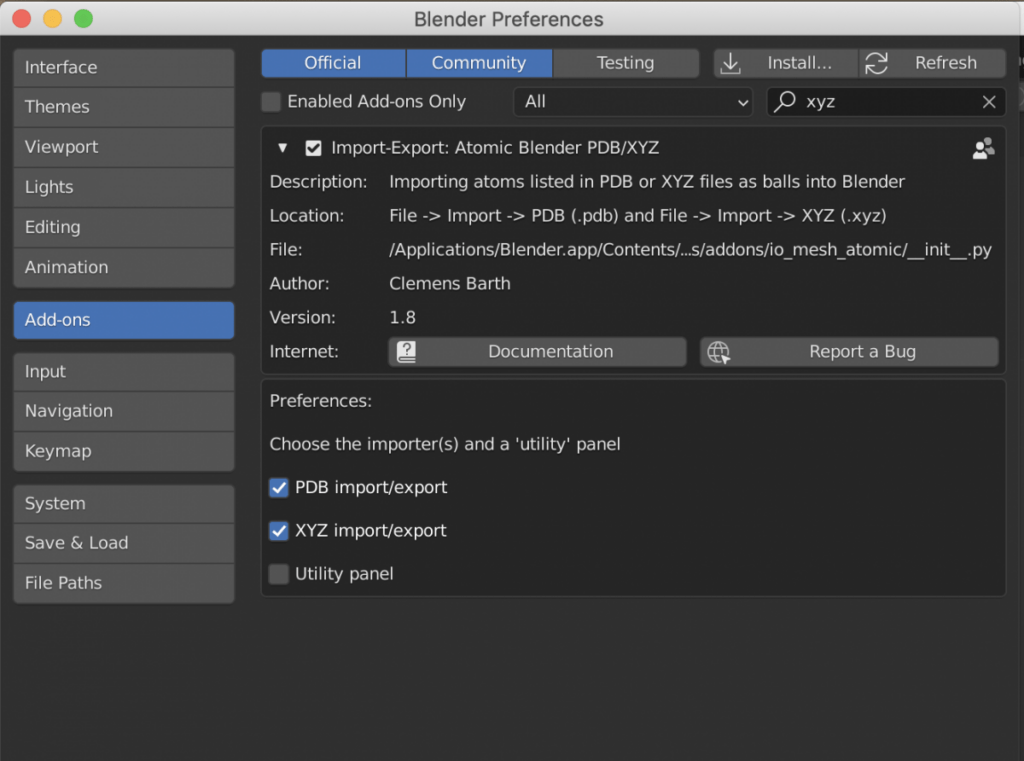Image resolution: width=1024 pixels, height=761 pixels.
Task: Toggle the Official add-ons filter tab
Action: click(x=333, y=63)
